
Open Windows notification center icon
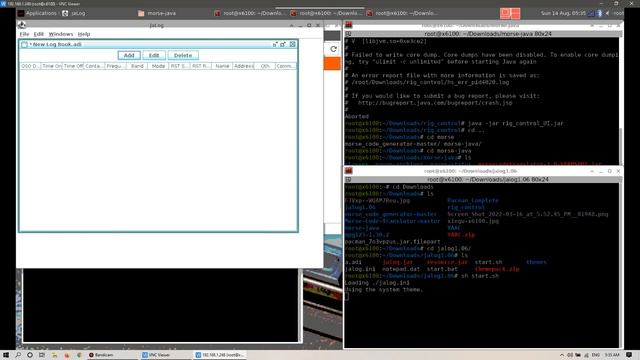[x=629, y=355]
